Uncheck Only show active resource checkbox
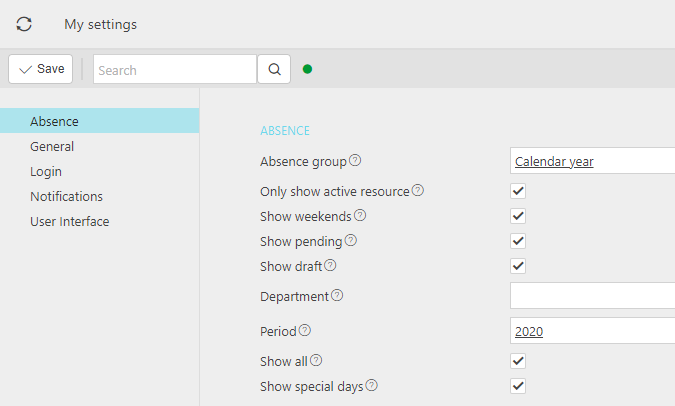The image size is (675, 406). 518,191
